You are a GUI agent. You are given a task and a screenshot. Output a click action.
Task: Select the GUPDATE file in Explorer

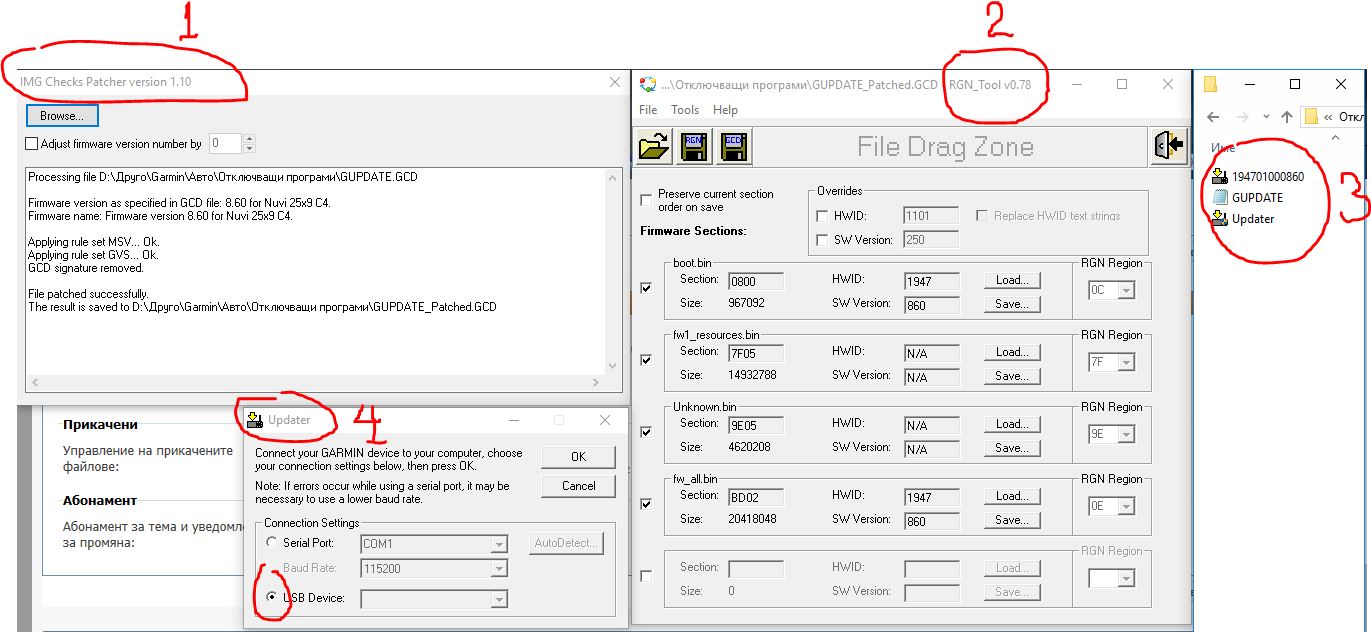coord(1219,198)
